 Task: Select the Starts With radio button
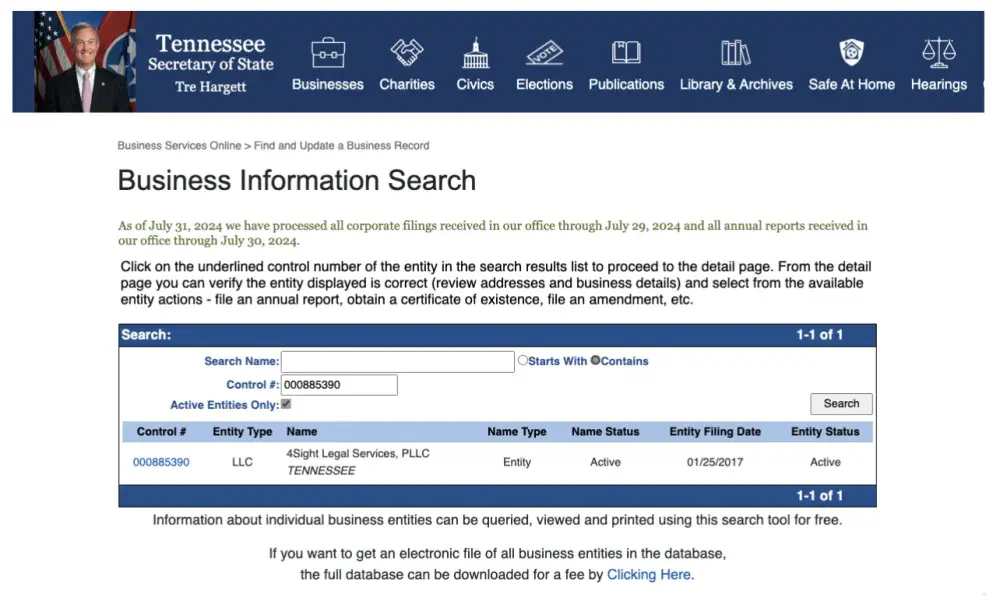point(522,360)
